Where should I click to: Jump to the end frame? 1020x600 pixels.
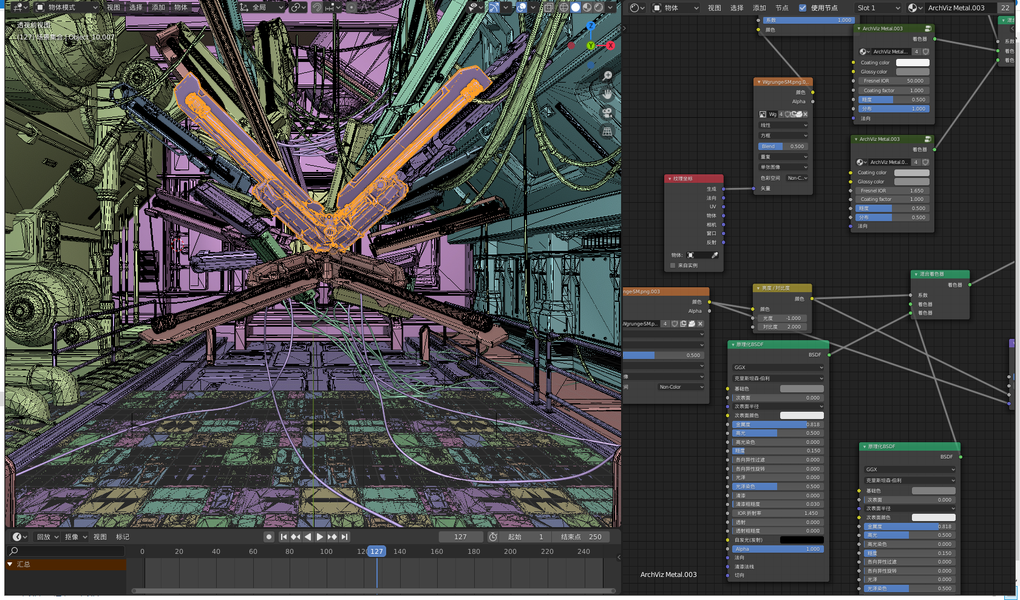(x=344, y=537)
